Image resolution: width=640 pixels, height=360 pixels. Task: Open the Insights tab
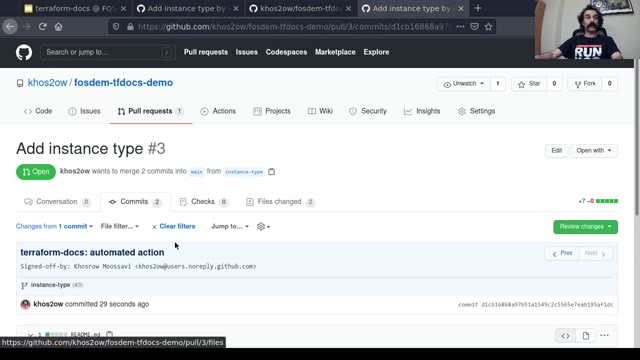(x=422, y=111)
